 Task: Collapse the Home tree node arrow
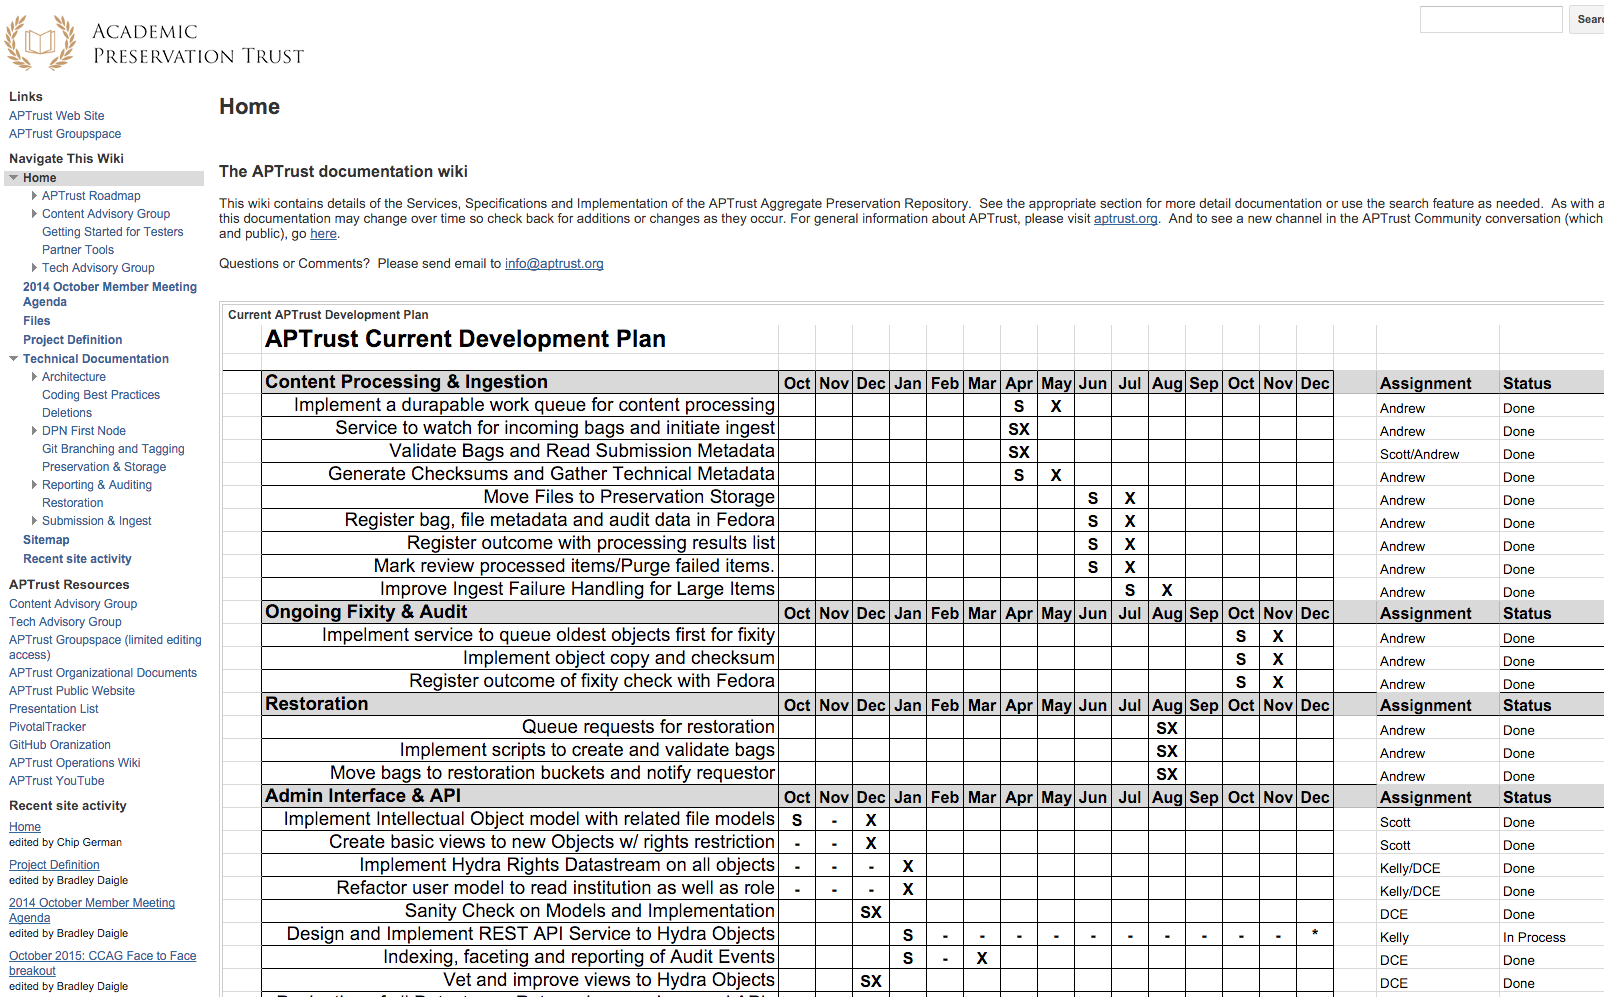pyautogui.click(x=14, y=178)
